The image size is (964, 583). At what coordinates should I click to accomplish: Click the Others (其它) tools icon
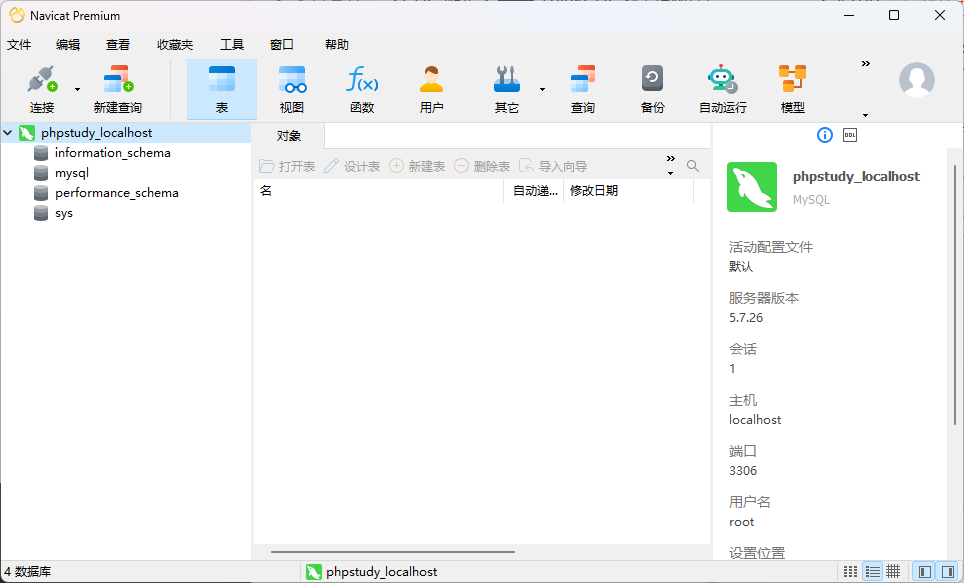[507, 79]
